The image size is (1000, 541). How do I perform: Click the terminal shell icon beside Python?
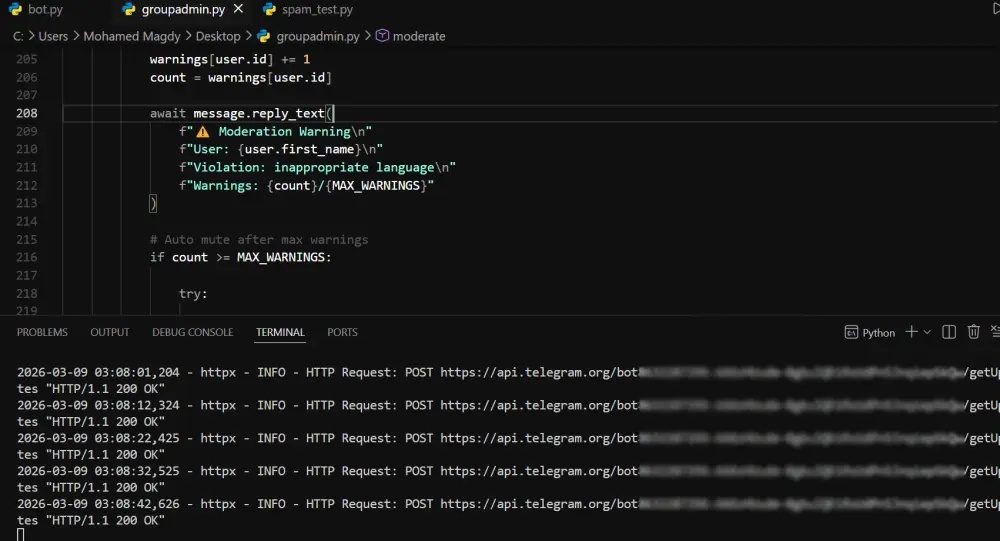(x=851, y=332)
